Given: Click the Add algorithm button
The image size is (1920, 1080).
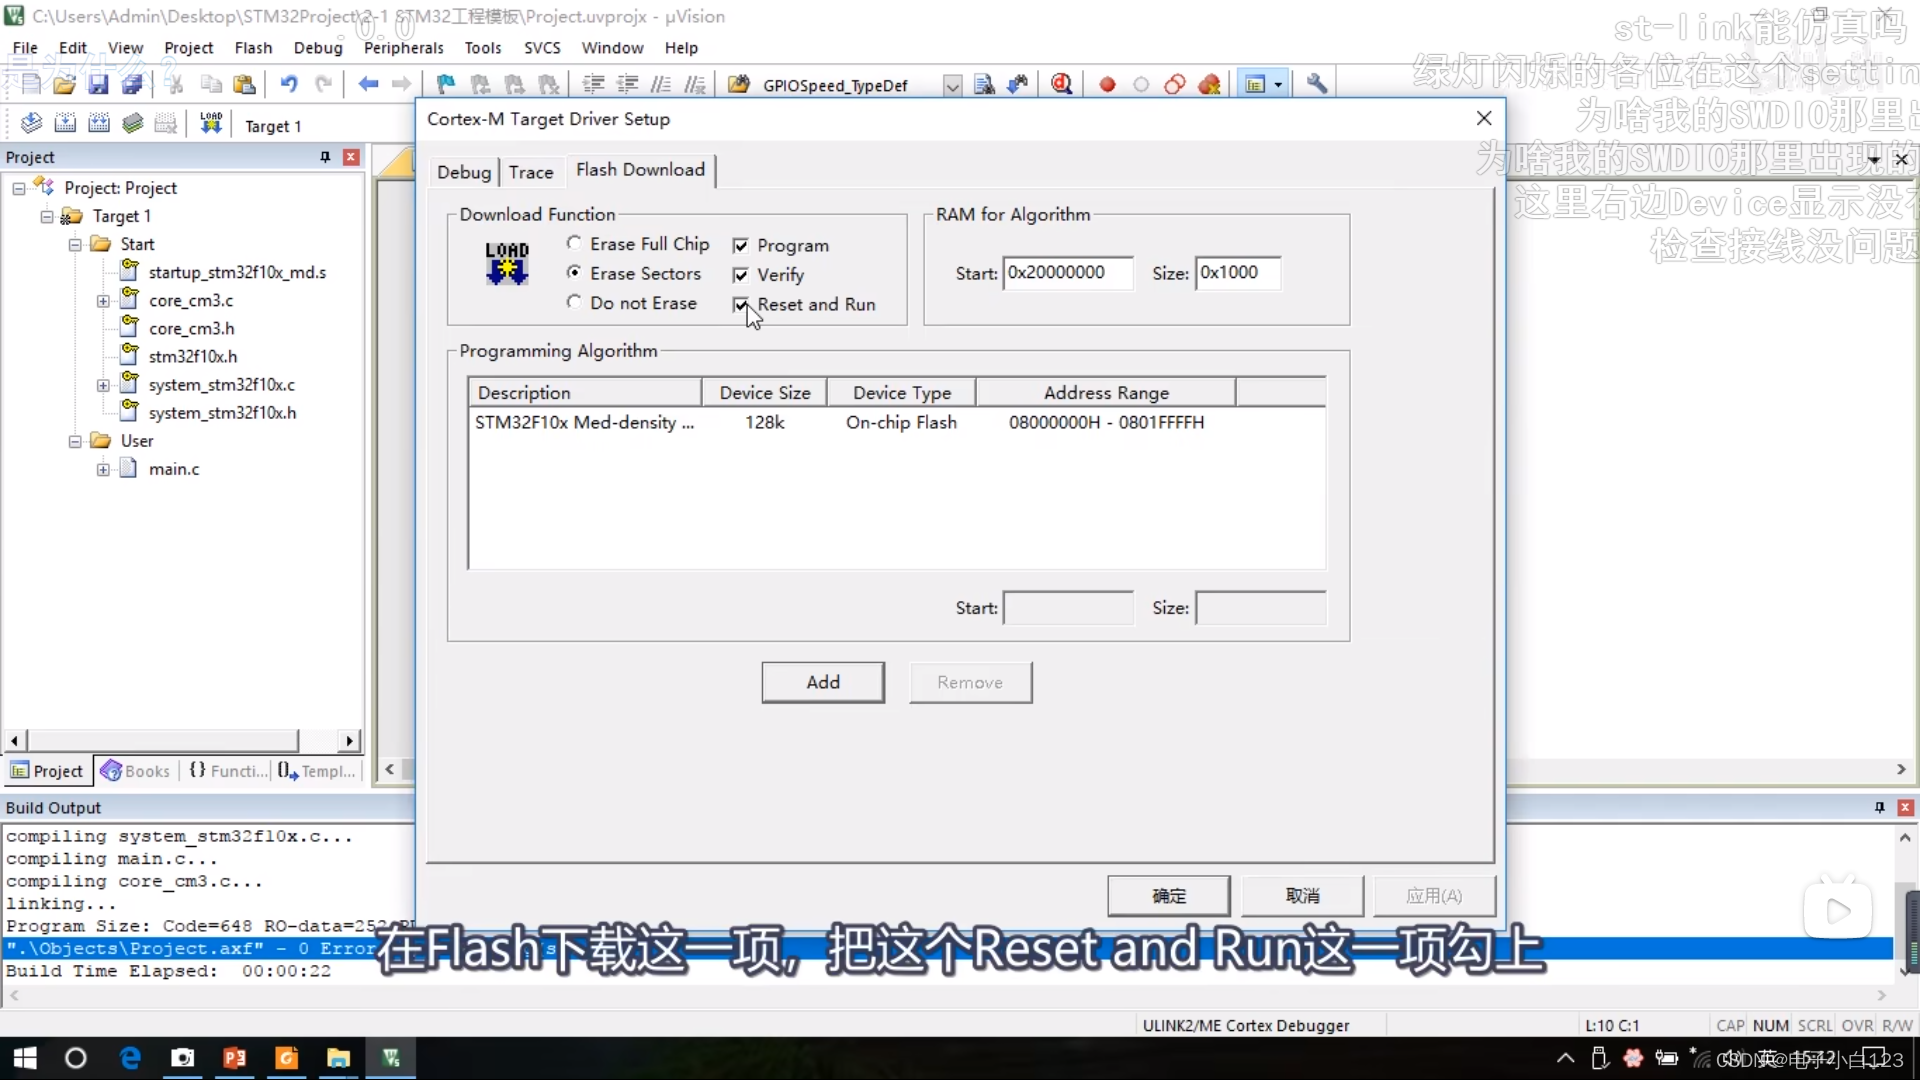Looking at the screenshot, I should 822,682.
